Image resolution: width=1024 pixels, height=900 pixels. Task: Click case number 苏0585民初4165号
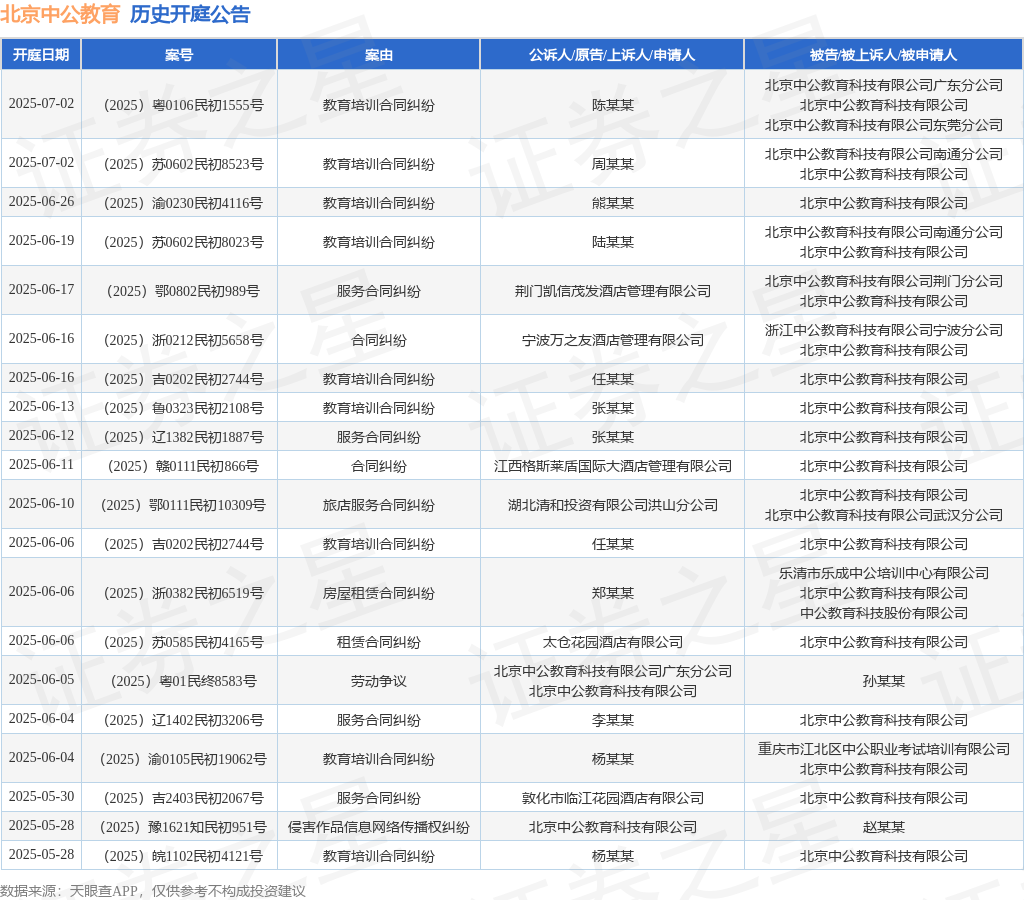tap(184, 642)
